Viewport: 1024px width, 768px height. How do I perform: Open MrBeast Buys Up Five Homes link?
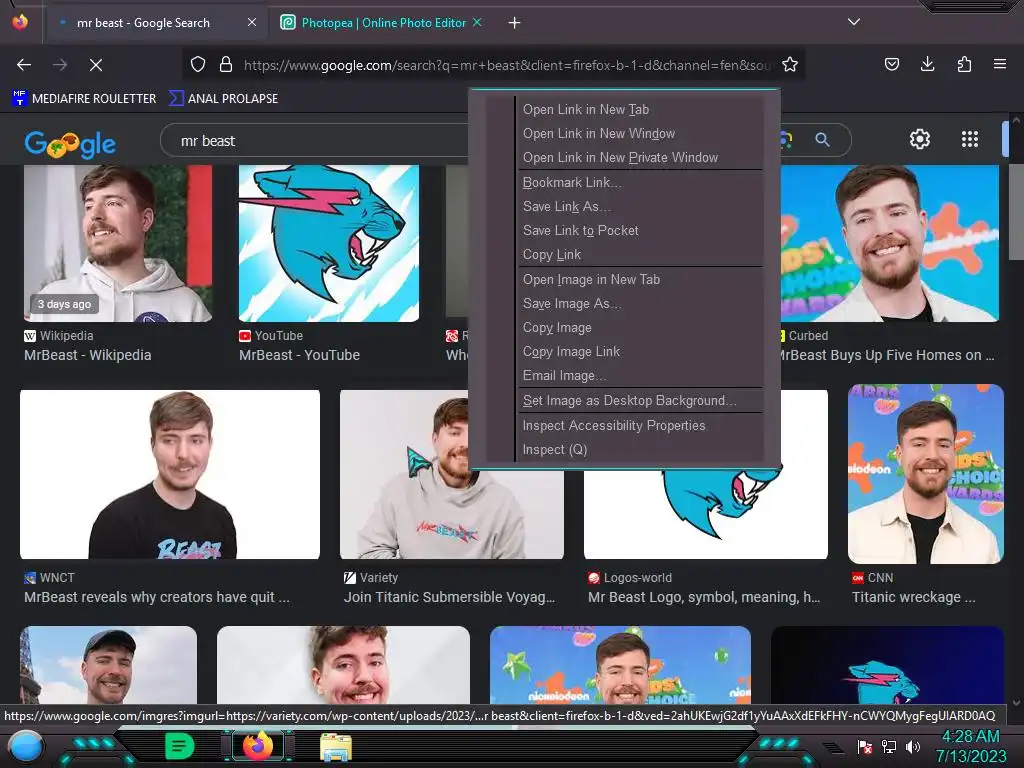pos(887,355)
